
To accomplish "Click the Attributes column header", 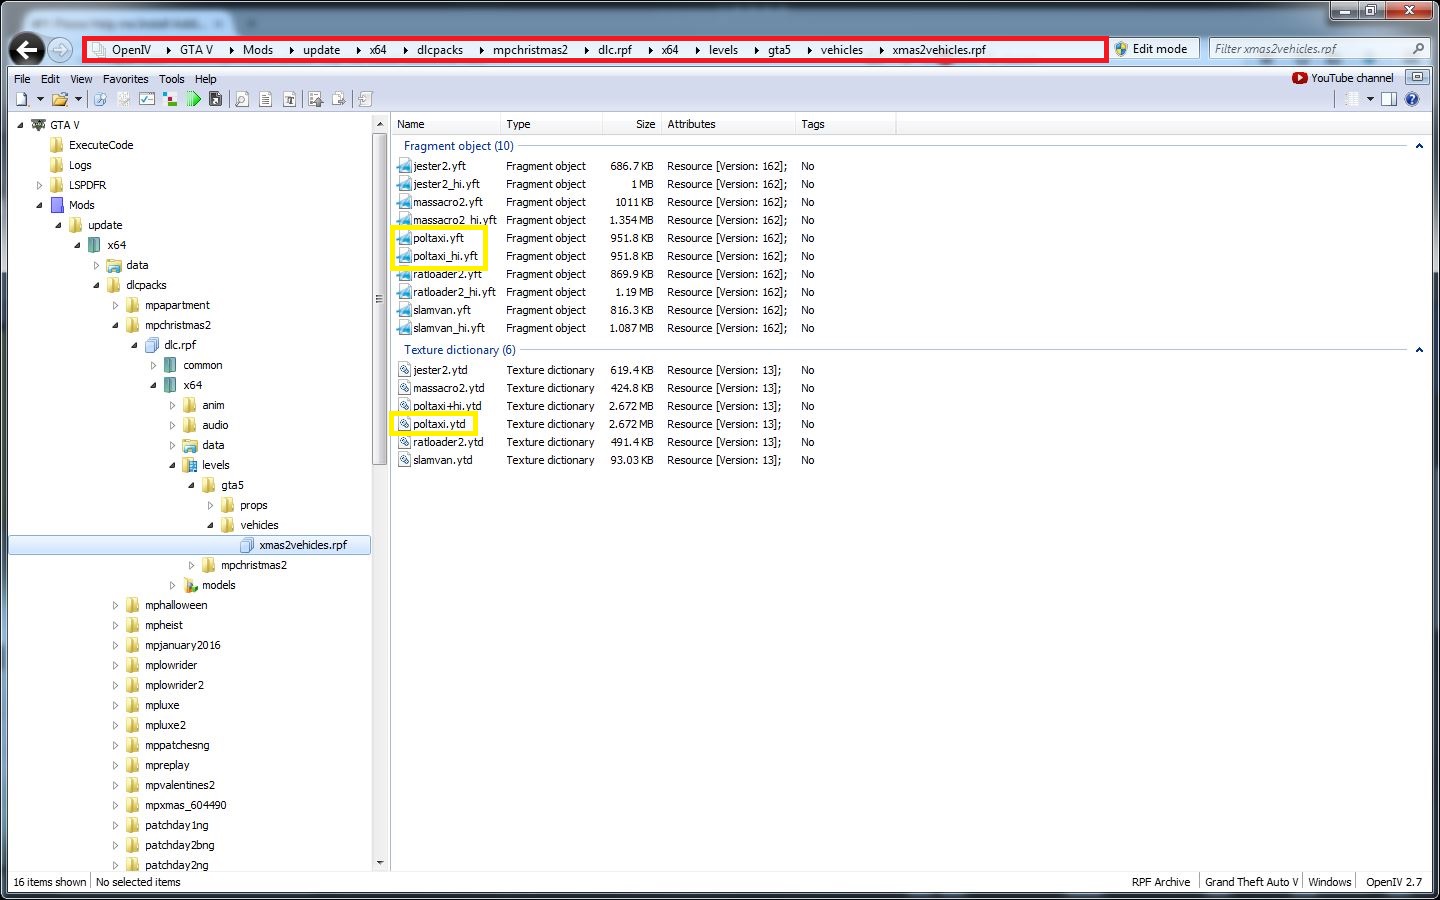I will coord(729,124).
